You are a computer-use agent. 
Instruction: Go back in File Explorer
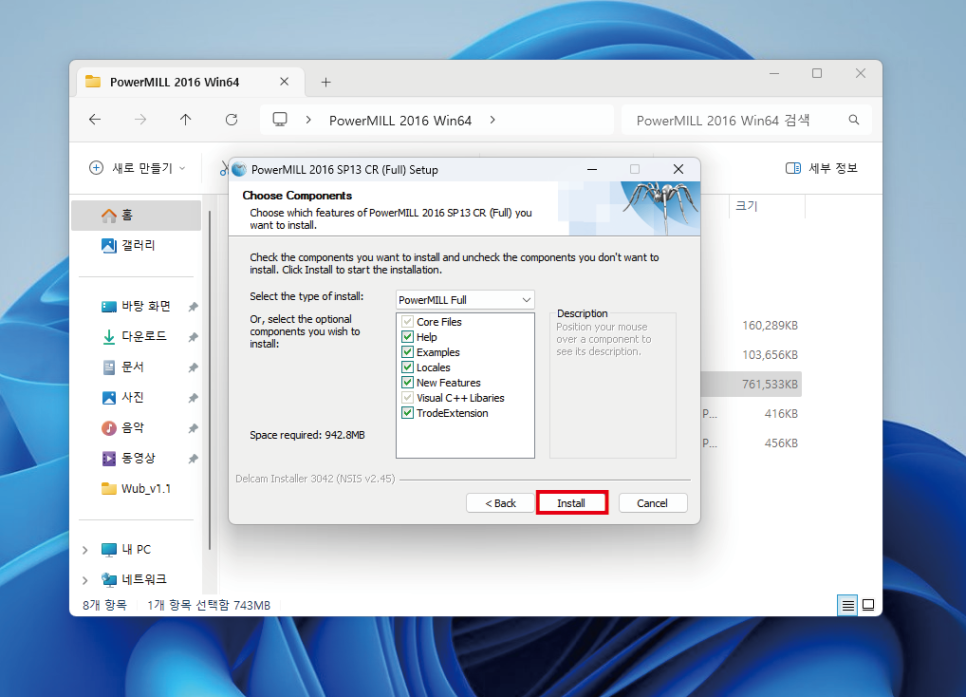pyautogui.click(x=95, y=120)
